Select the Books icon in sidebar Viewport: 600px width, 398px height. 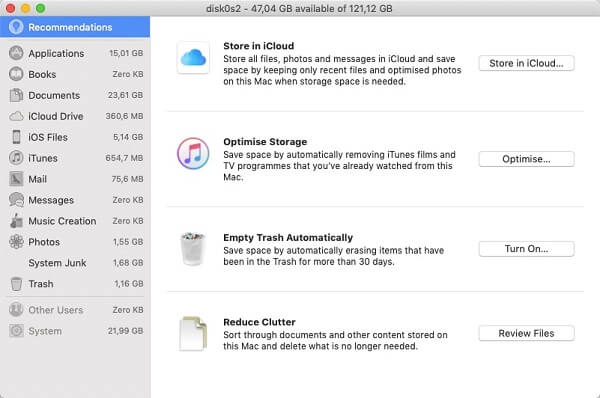(16, 74)
